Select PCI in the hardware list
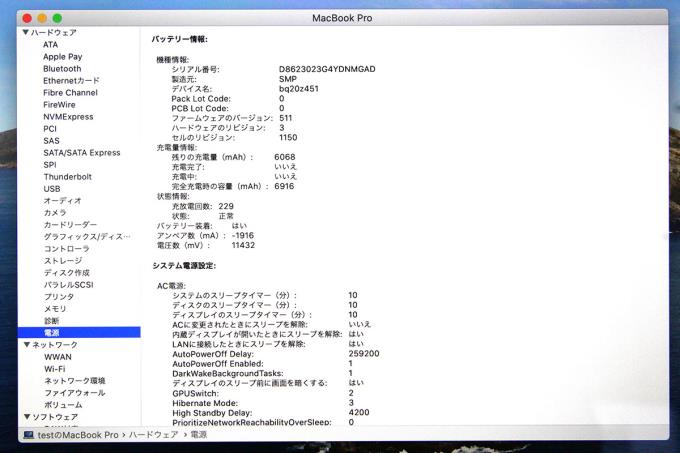The height and width of the screenshot is (453, 680). pyautogui.click(x=50, y=129)
